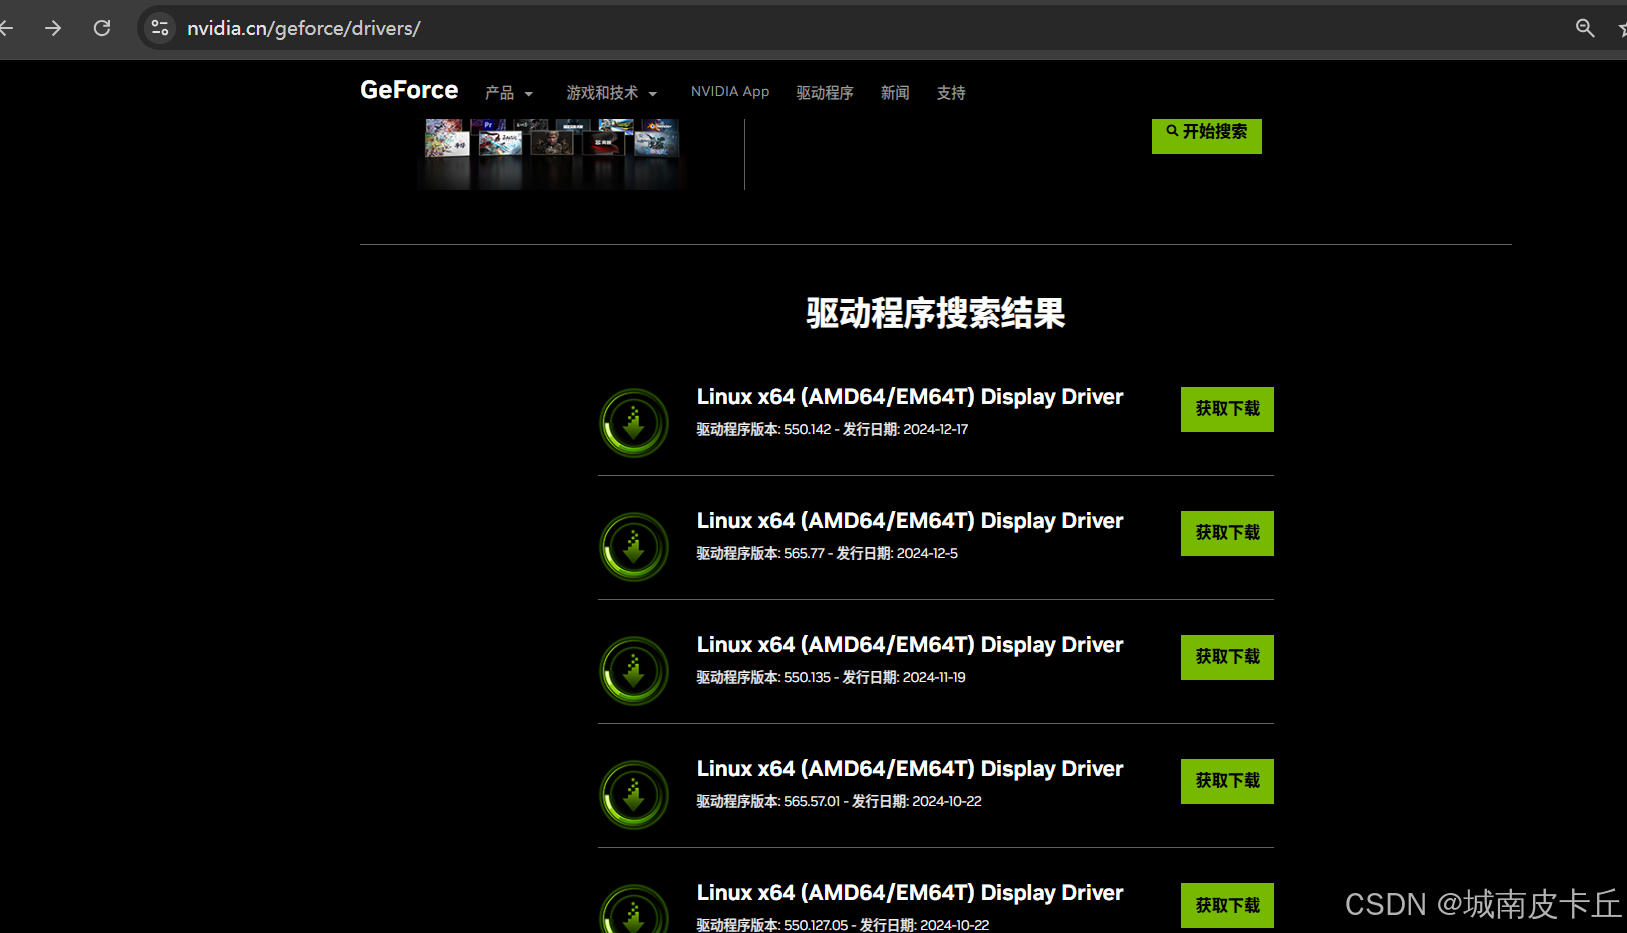Image resolution: width=1627 pixels, height=933 pixels.
Task: Click version text 565.77 release date 2024-12-5
Action: coord(827,553)
